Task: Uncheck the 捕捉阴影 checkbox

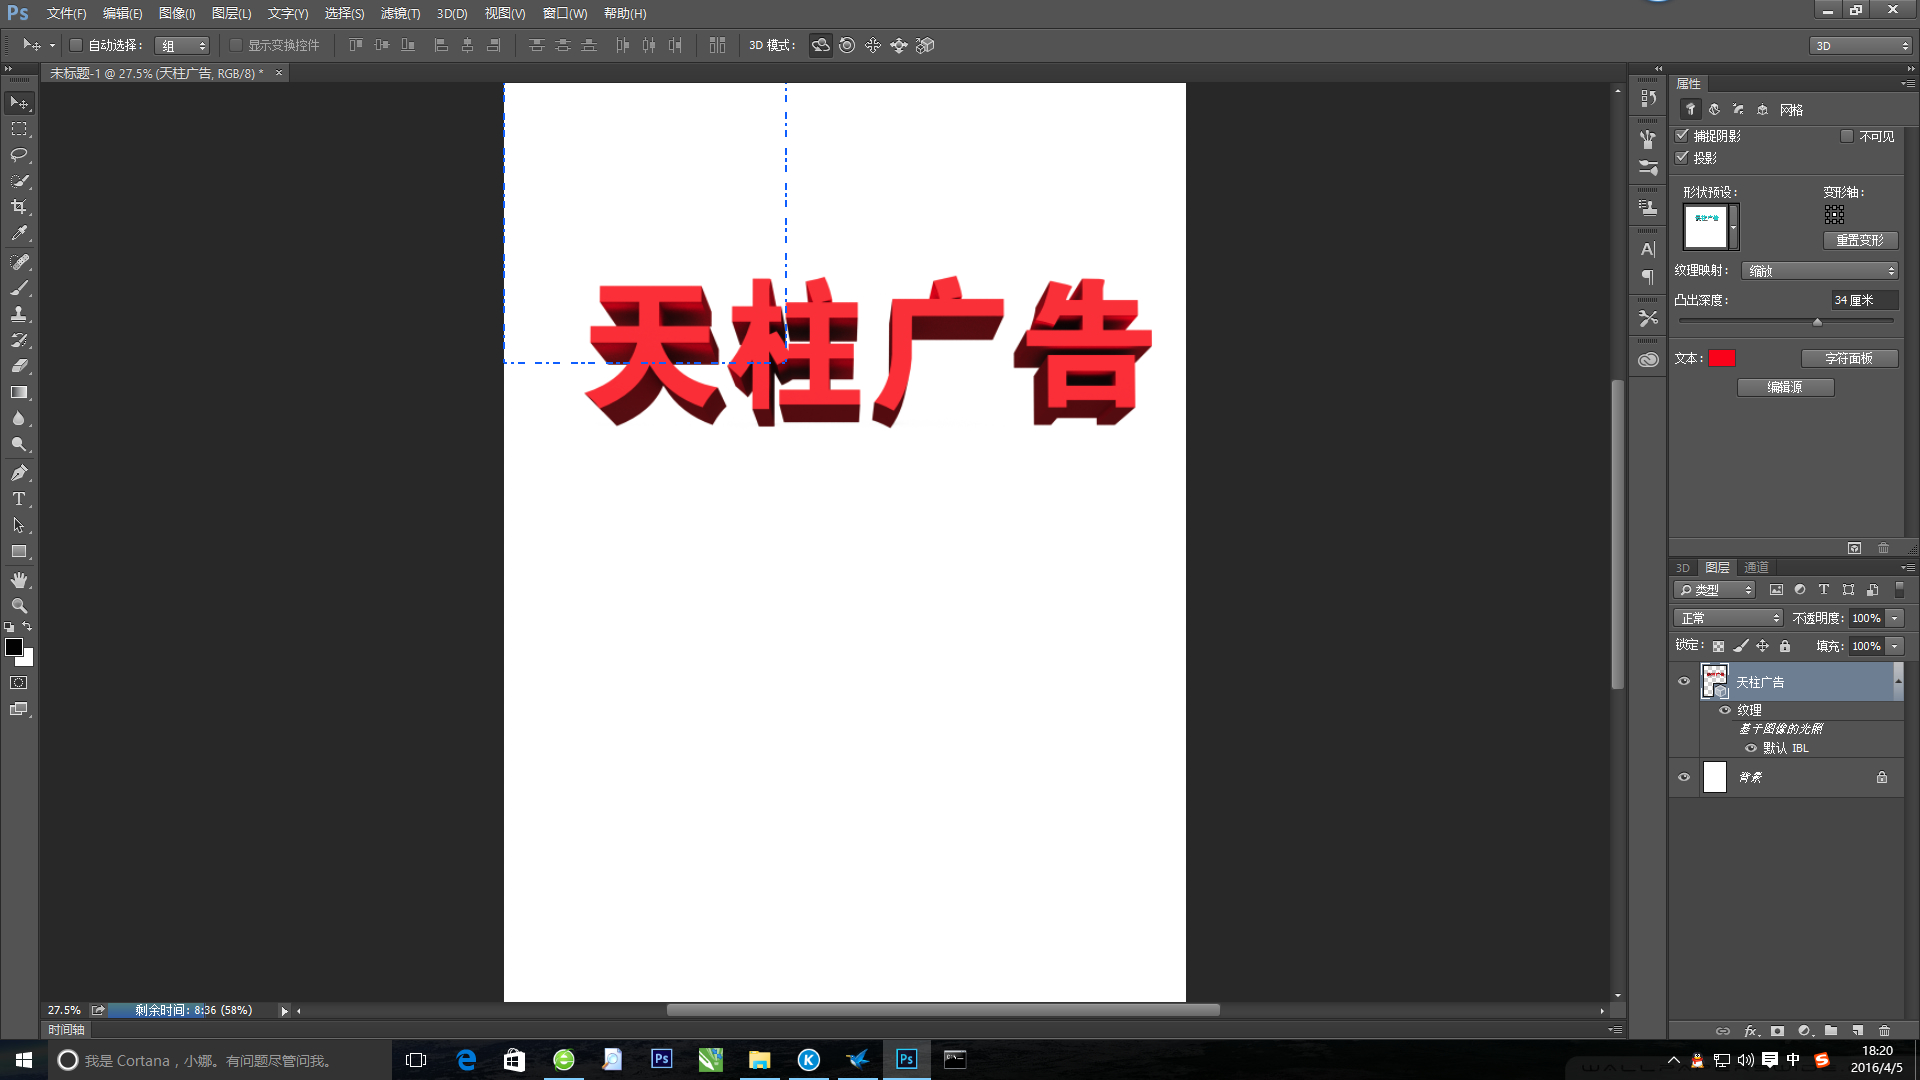Action: (1682, 136)
